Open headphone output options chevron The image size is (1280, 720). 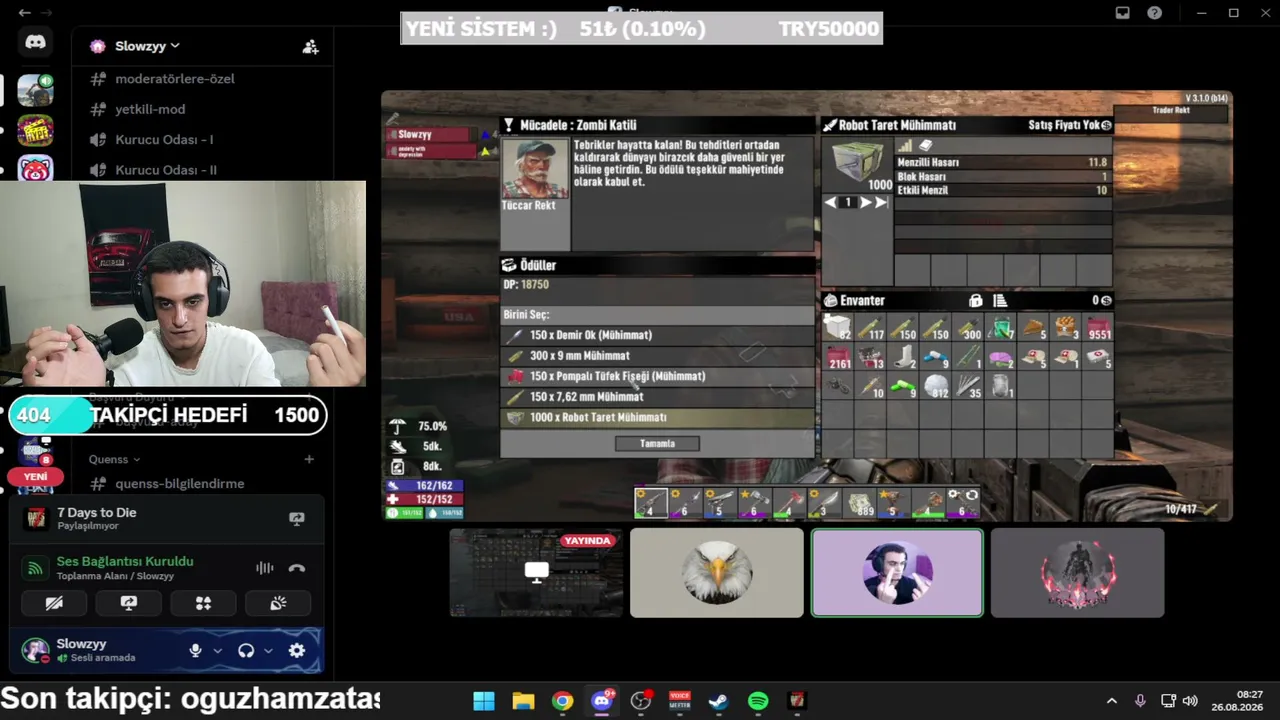pyautogui.click(x=268, y=650)
